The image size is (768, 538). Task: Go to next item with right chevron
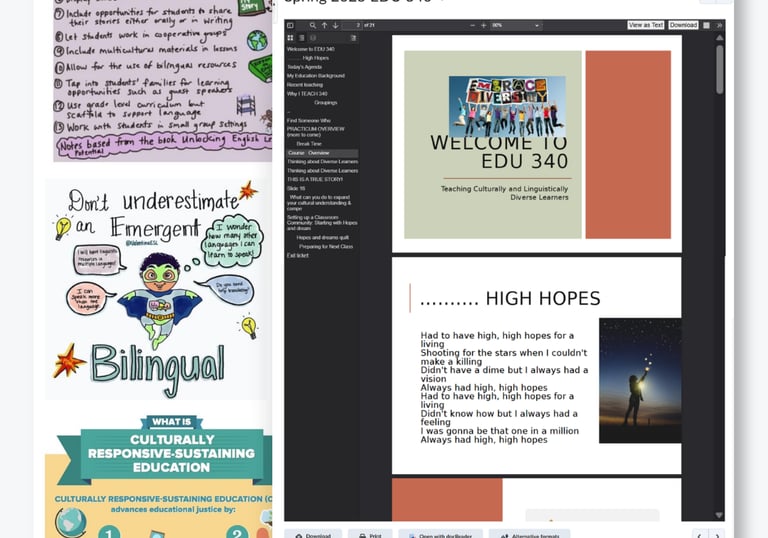point(717,535)
